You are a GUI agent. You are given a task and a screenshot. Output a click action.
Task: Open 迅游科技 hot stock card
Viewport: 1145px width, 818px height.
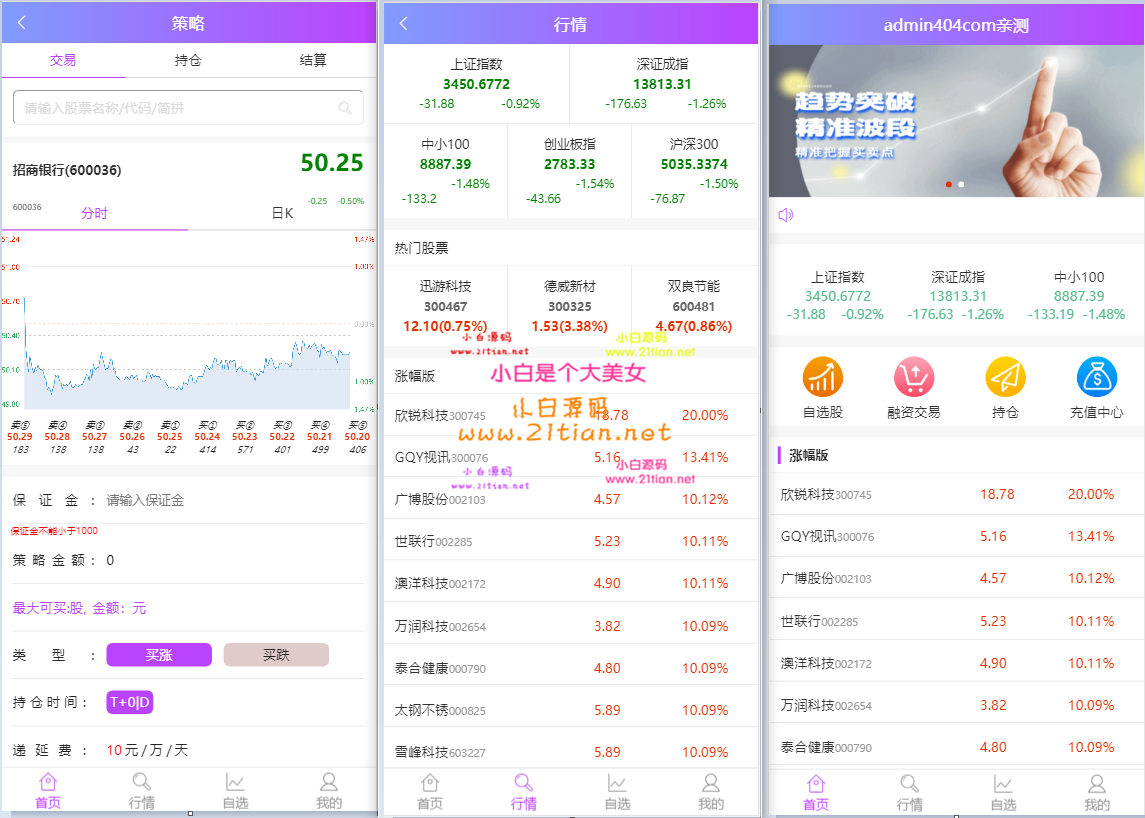tap(445, 306)
